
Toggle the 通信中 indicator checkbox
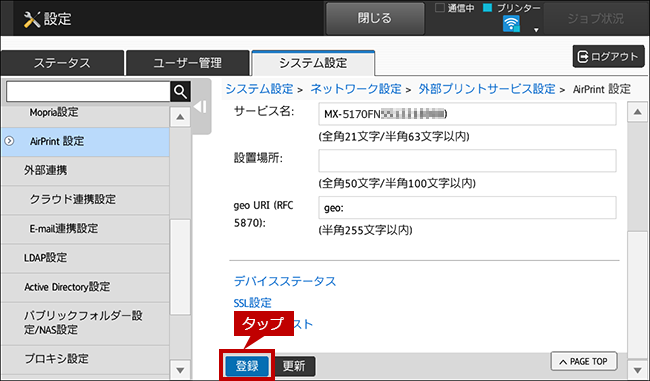(440, 7)
